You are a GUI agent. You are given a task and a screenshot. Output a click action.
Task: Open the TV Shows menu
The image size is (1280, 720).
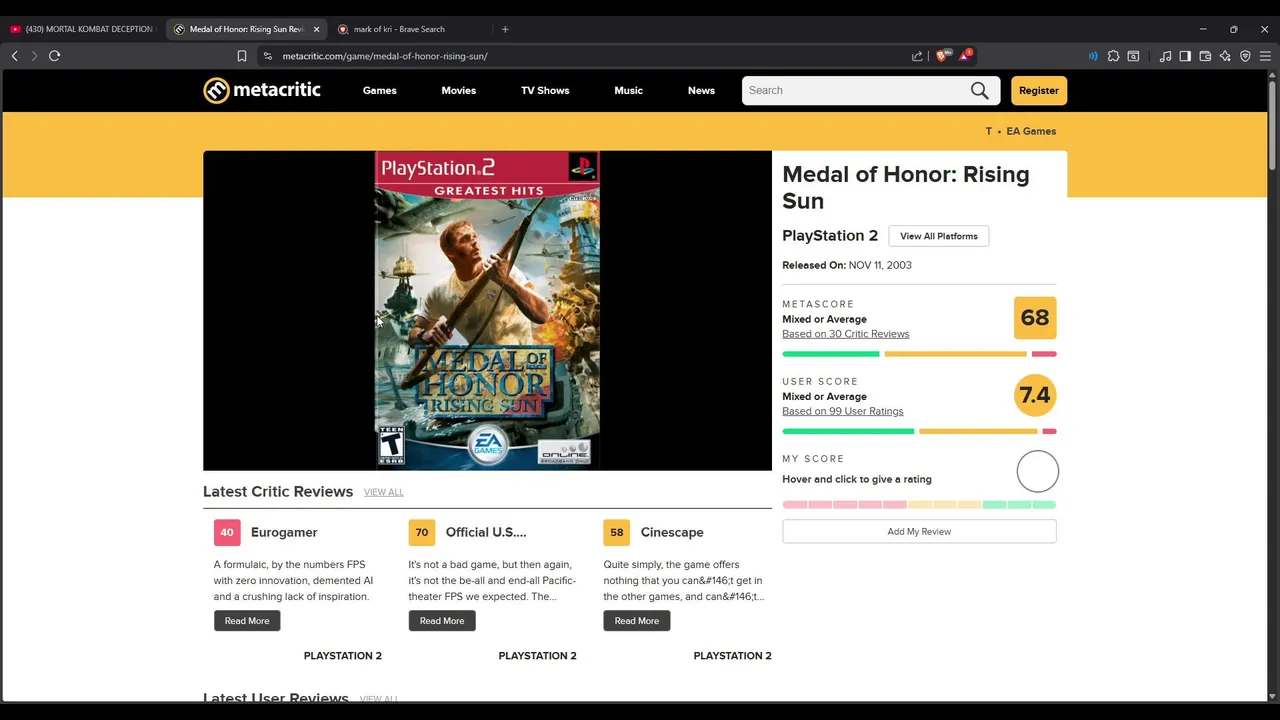click(x=545, y=90)
